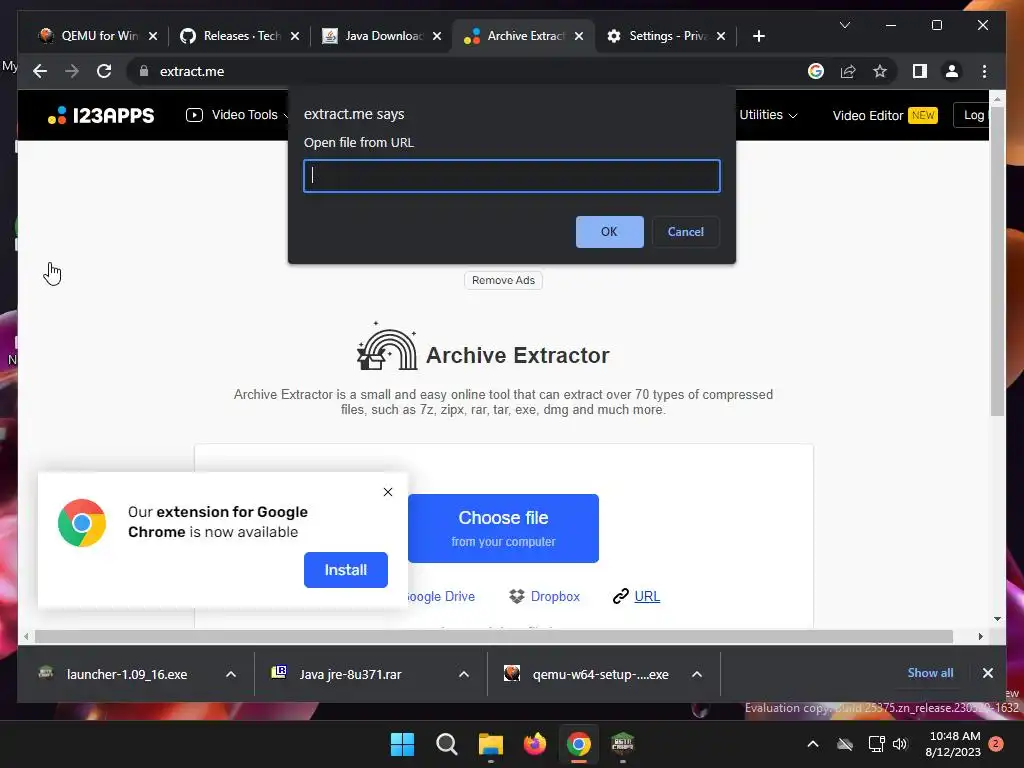Open Chrome profile icon
Screen dimensions: 1024x768
point(952,71)
